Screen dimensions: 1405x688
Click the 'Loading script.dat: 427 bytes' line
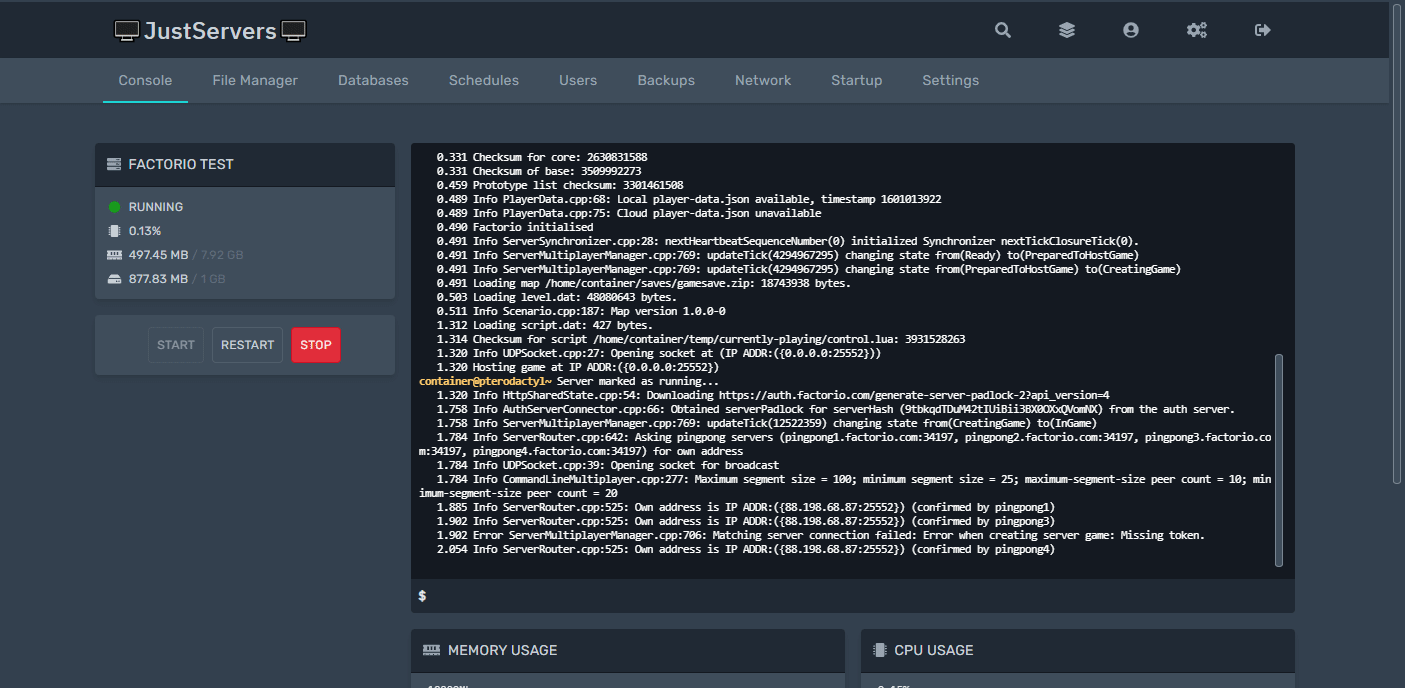pos(545,325)
